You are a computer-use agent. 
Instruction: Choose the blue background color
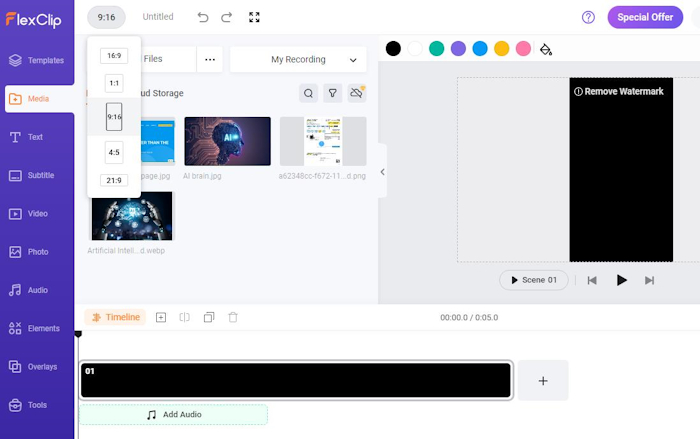click(x=480, y=49)
